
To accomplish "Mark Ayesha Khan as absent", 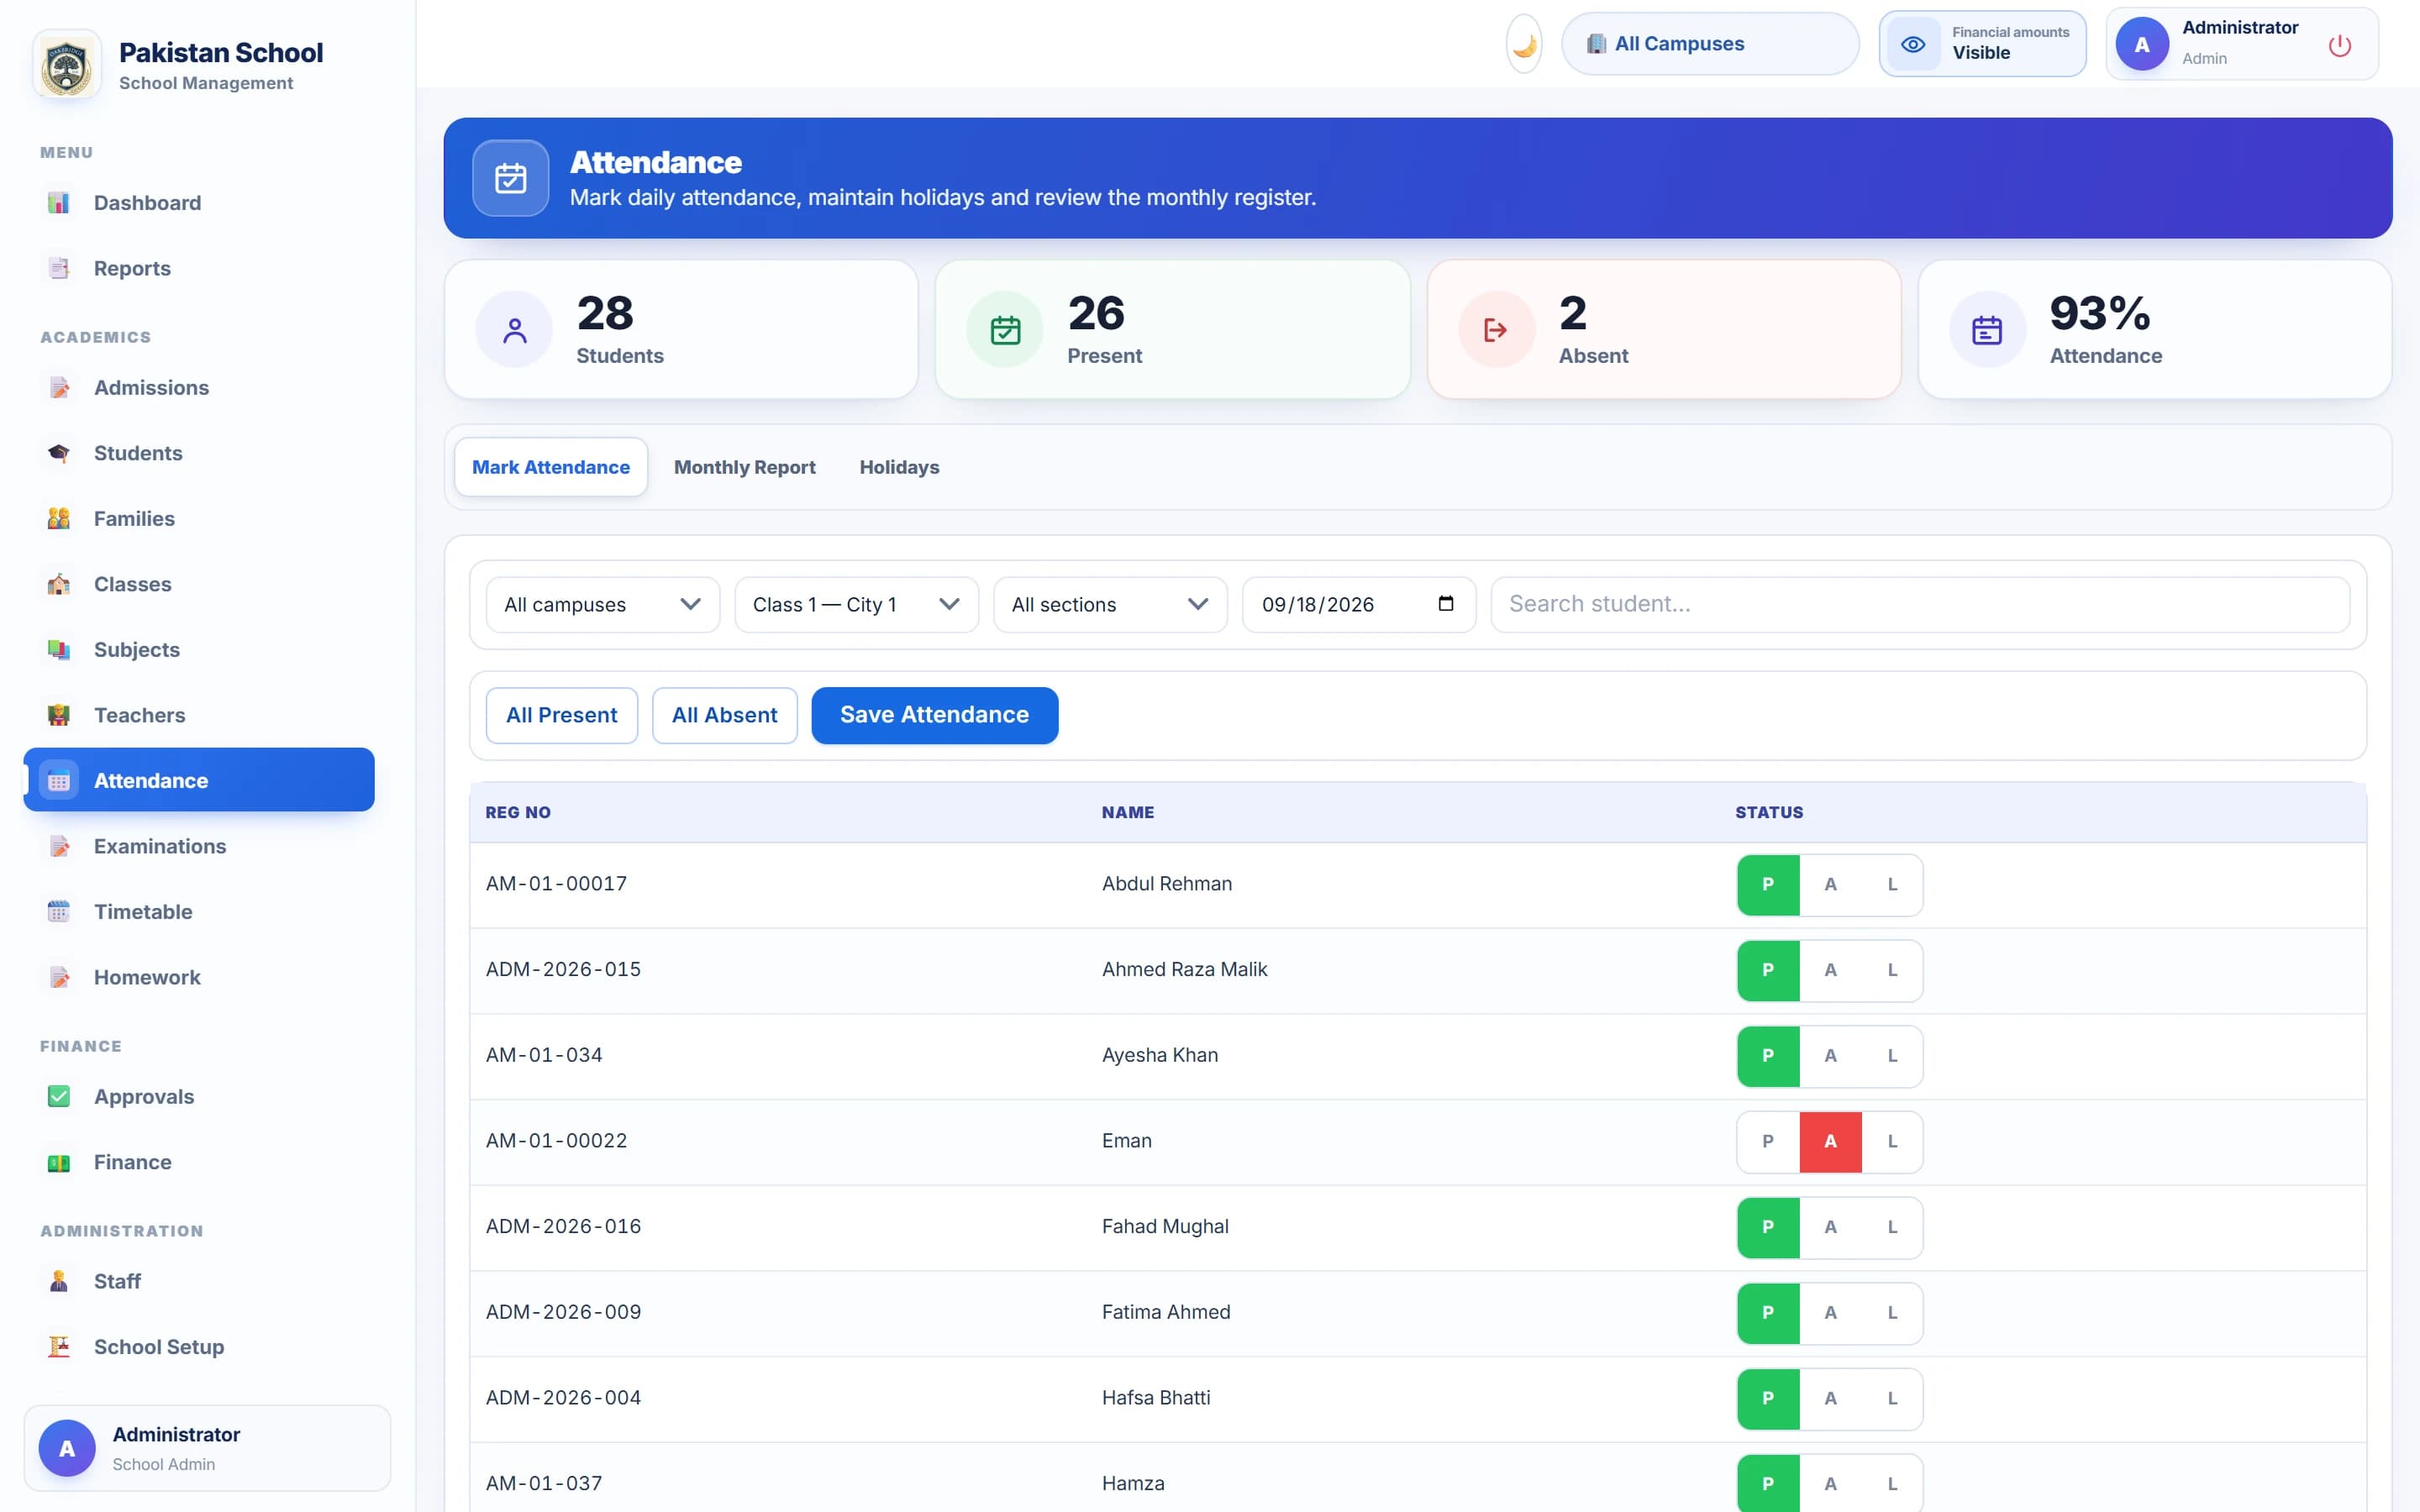I will (x=1830, y=1056).
